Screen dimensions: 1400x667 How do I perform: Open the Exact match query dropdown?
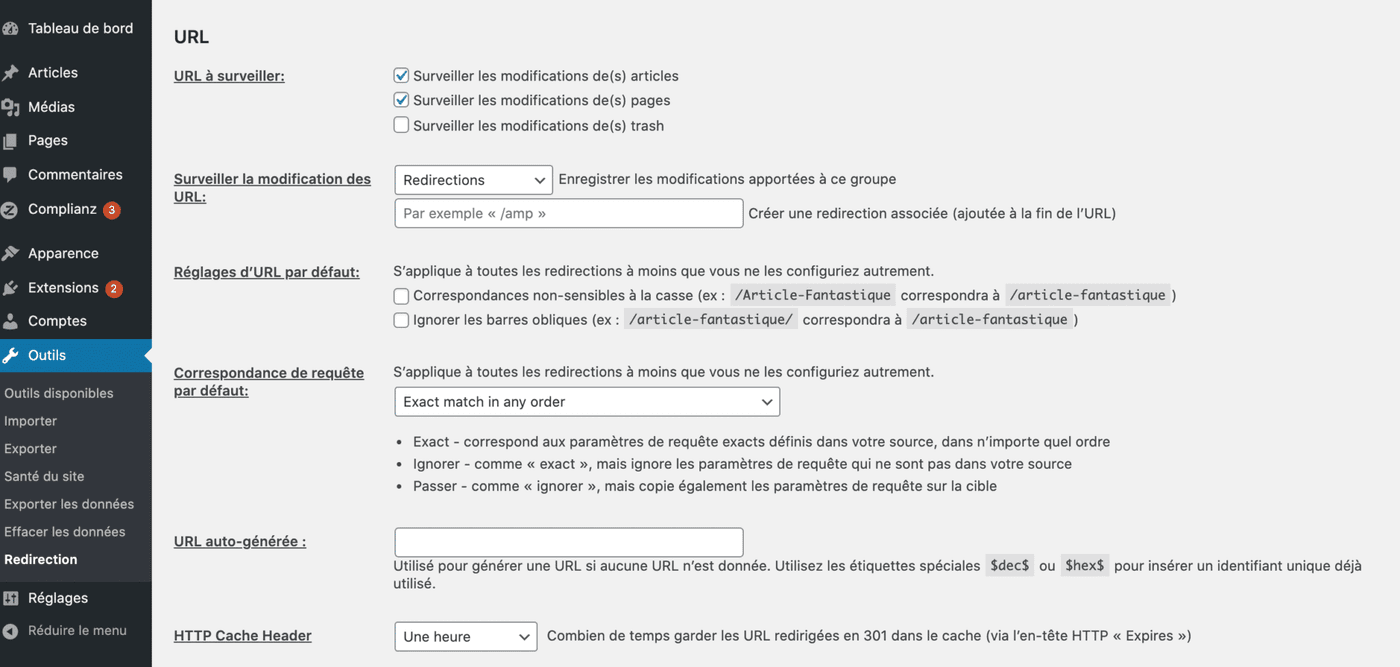587,401
